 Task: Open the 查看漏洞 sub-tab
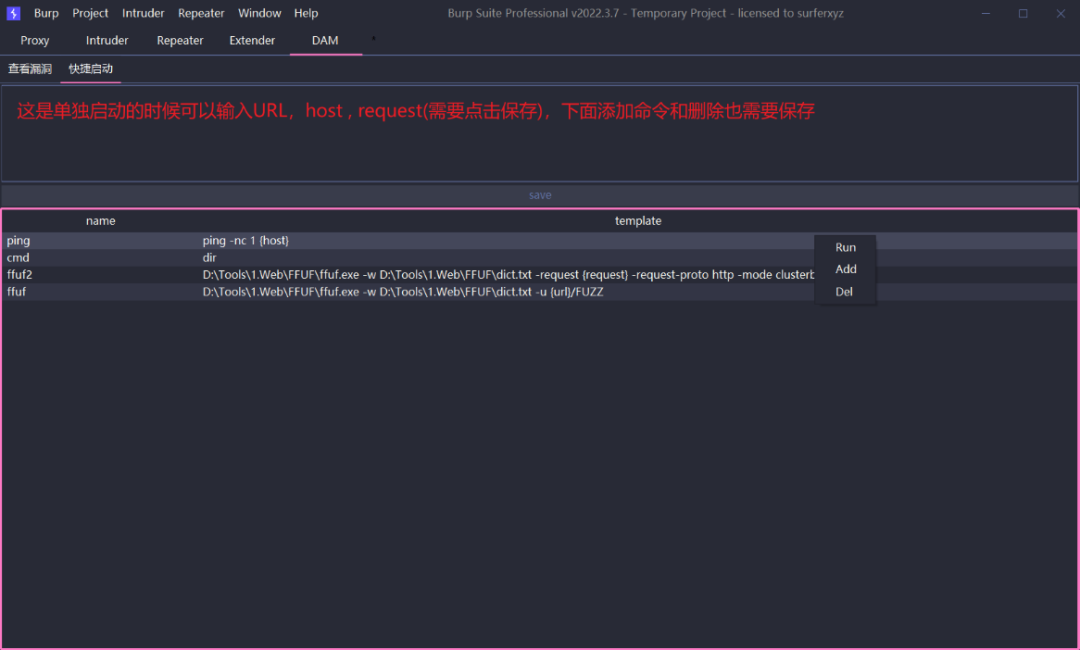[x=30, y=69]
